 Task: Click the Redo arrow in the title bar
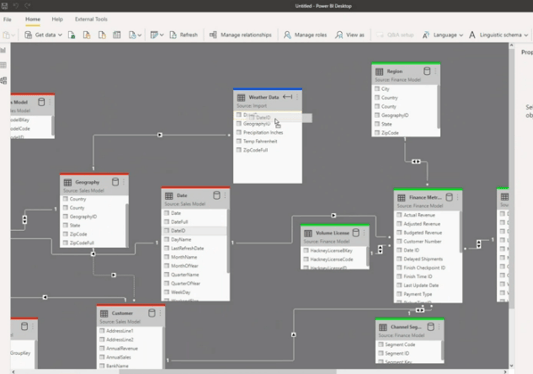27,5
